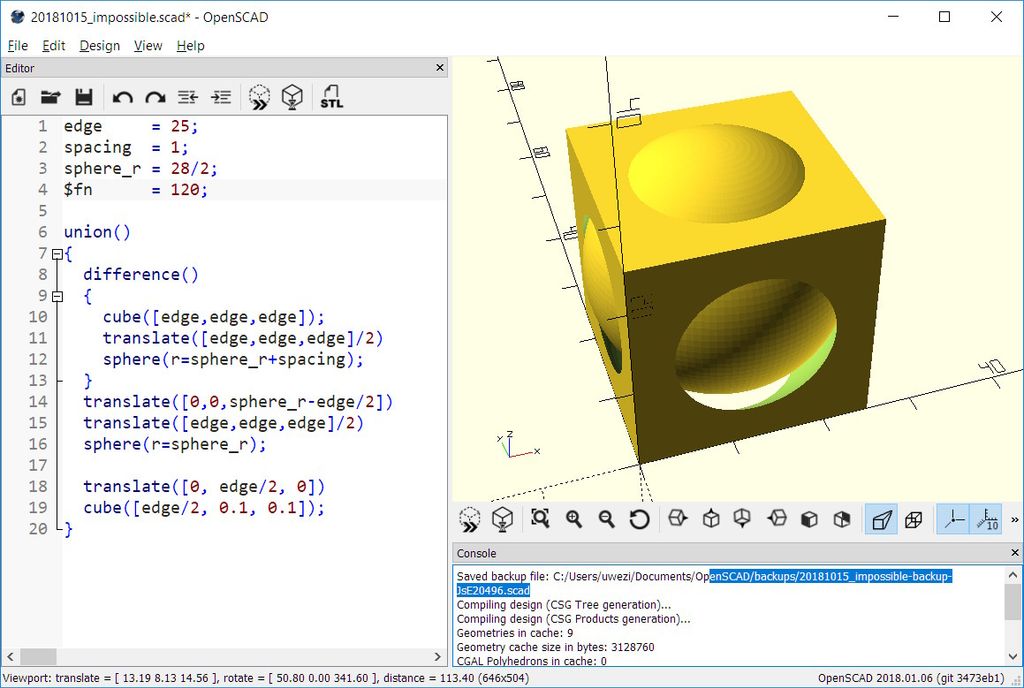
Task: Open the Design menu
Action: point(99,45)
